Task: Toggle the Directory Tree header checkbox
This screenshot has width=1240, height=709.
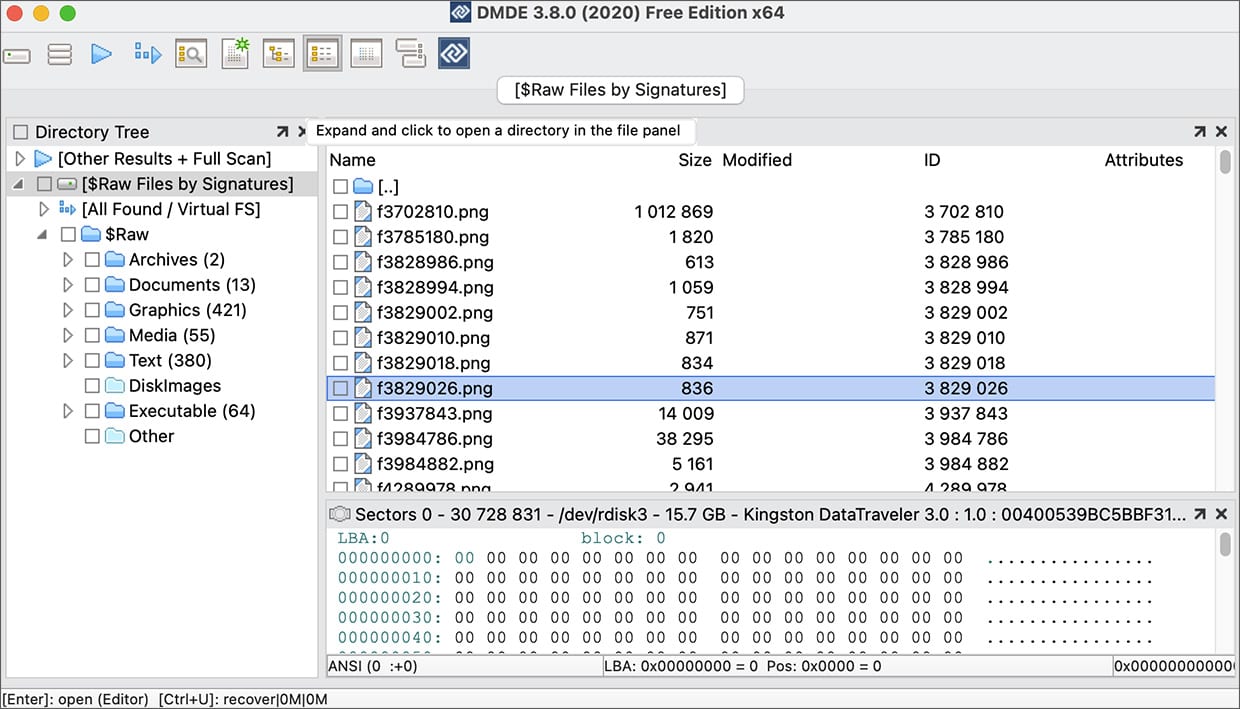Action: (x=21, y=132)
